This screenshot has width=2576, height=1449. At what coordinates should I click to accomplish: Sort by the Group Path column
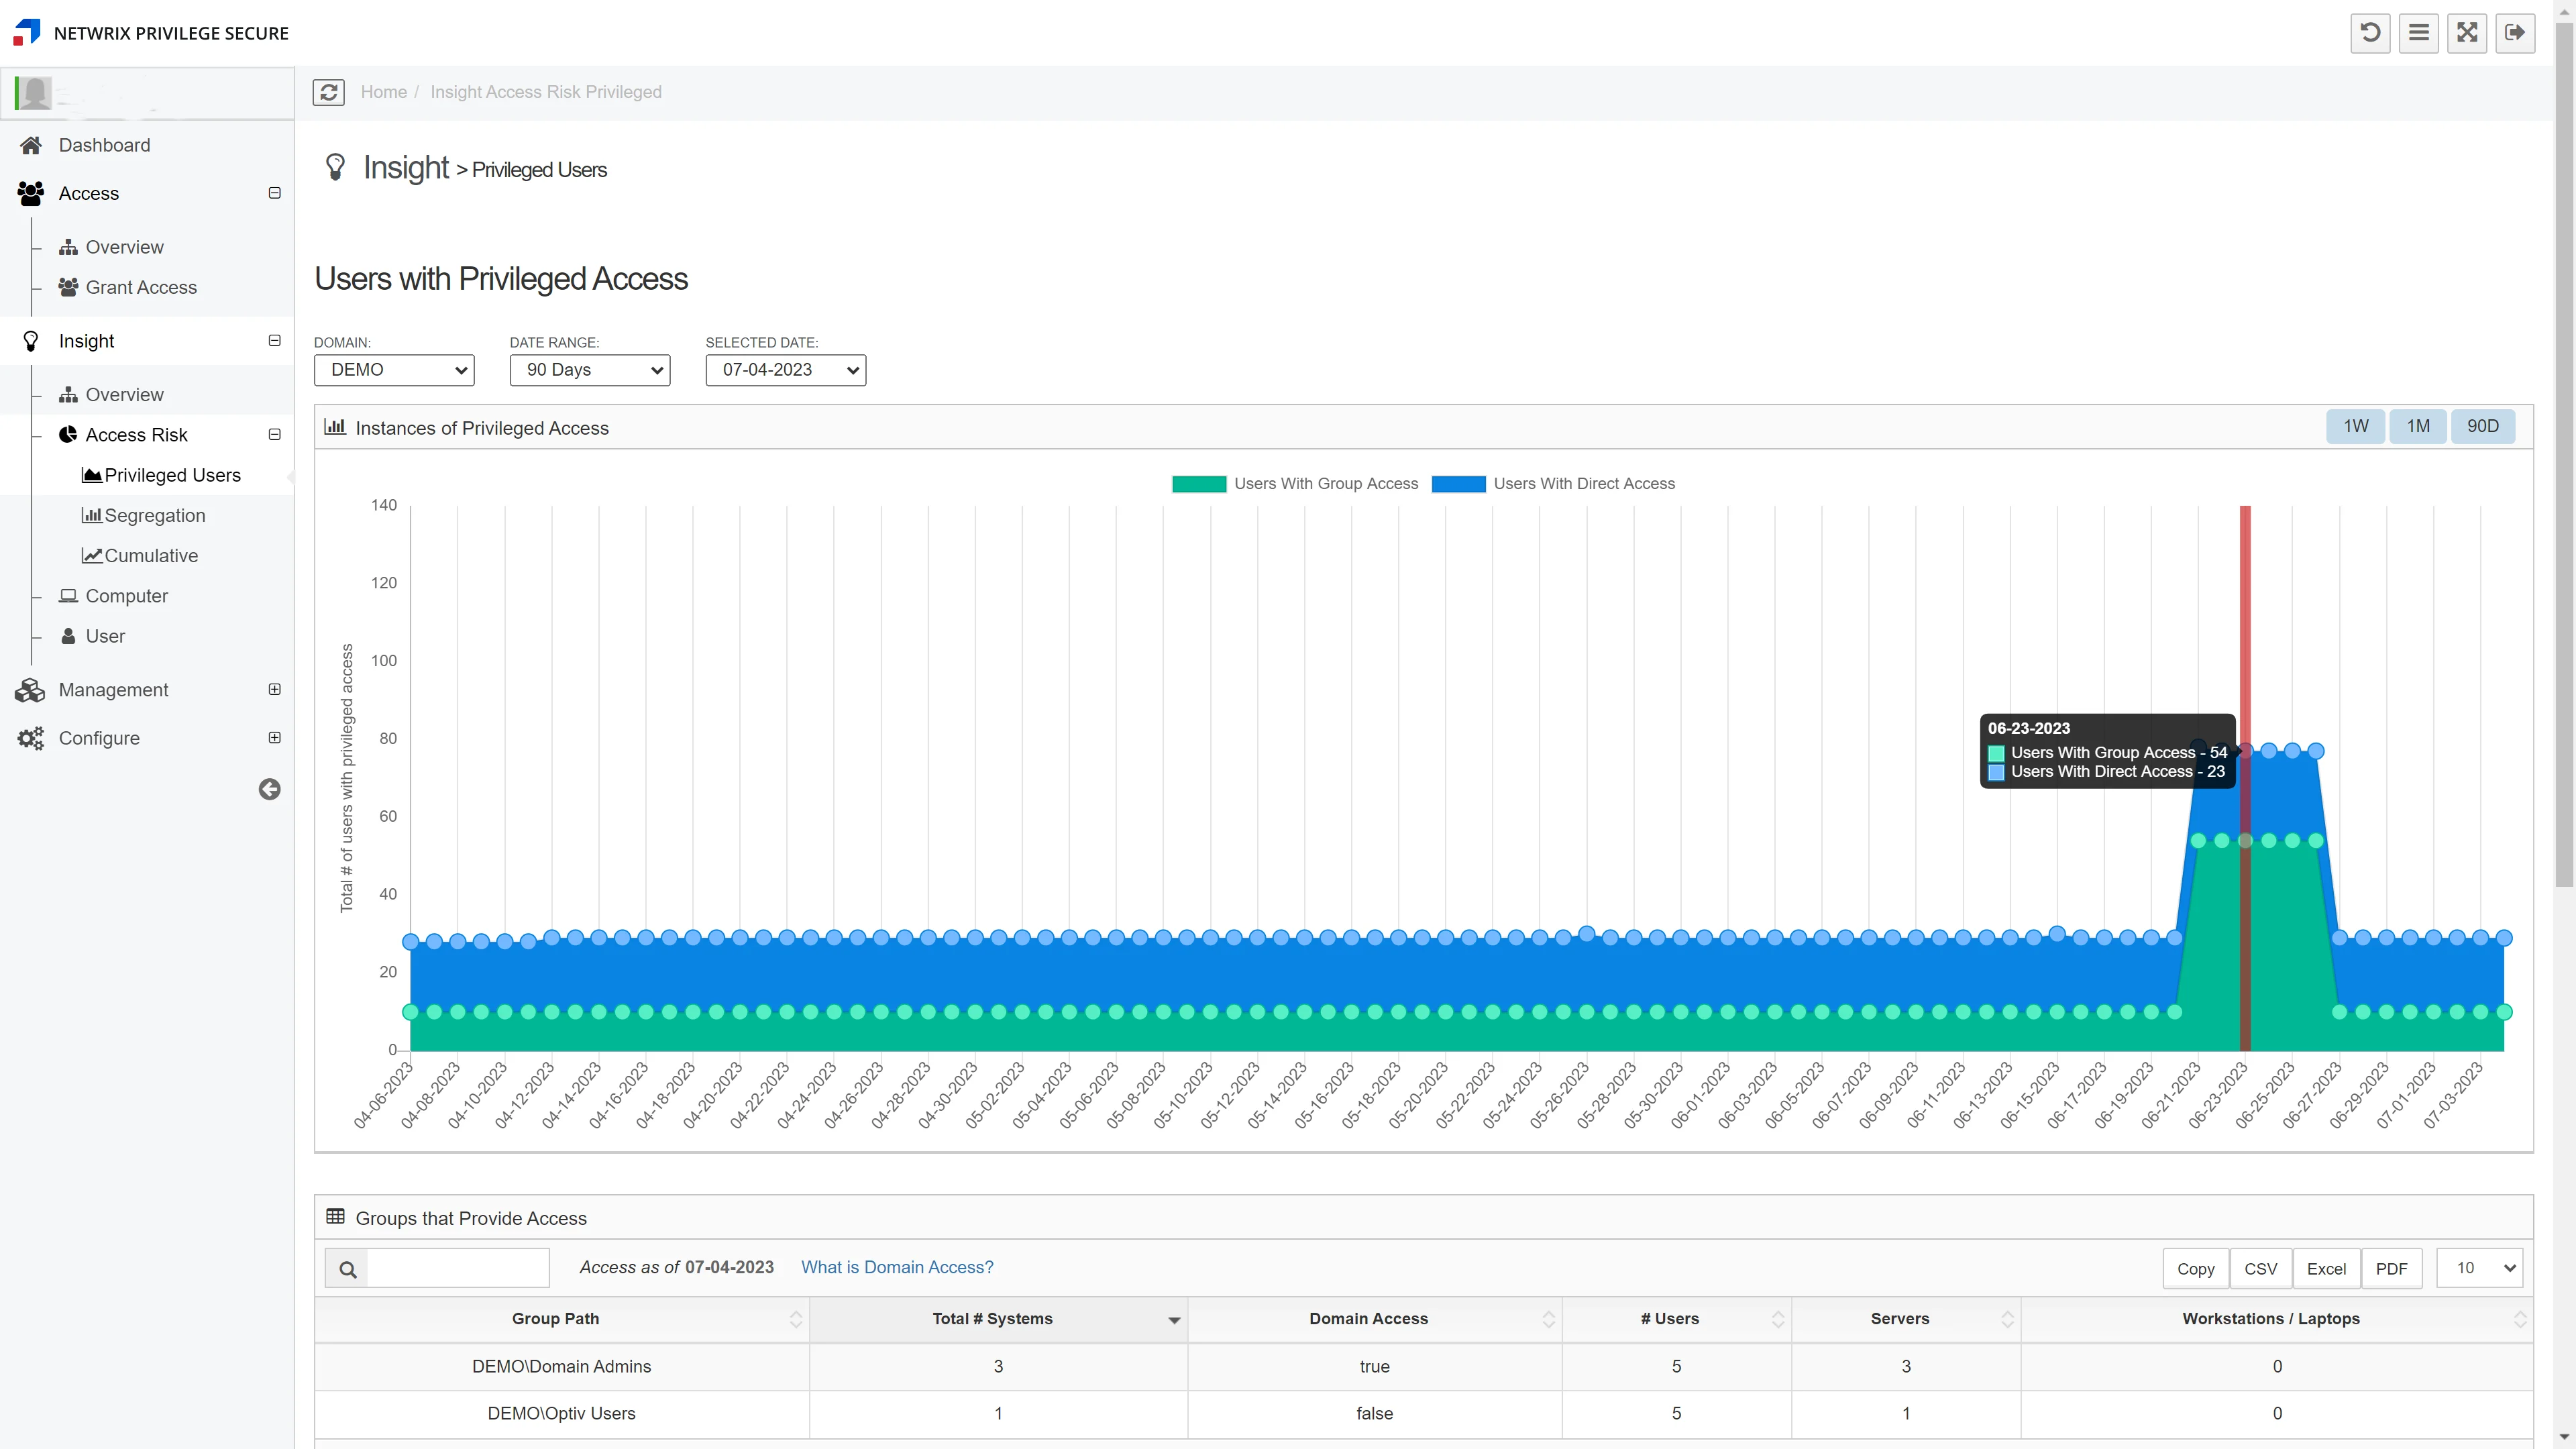tap(561, 1319)
